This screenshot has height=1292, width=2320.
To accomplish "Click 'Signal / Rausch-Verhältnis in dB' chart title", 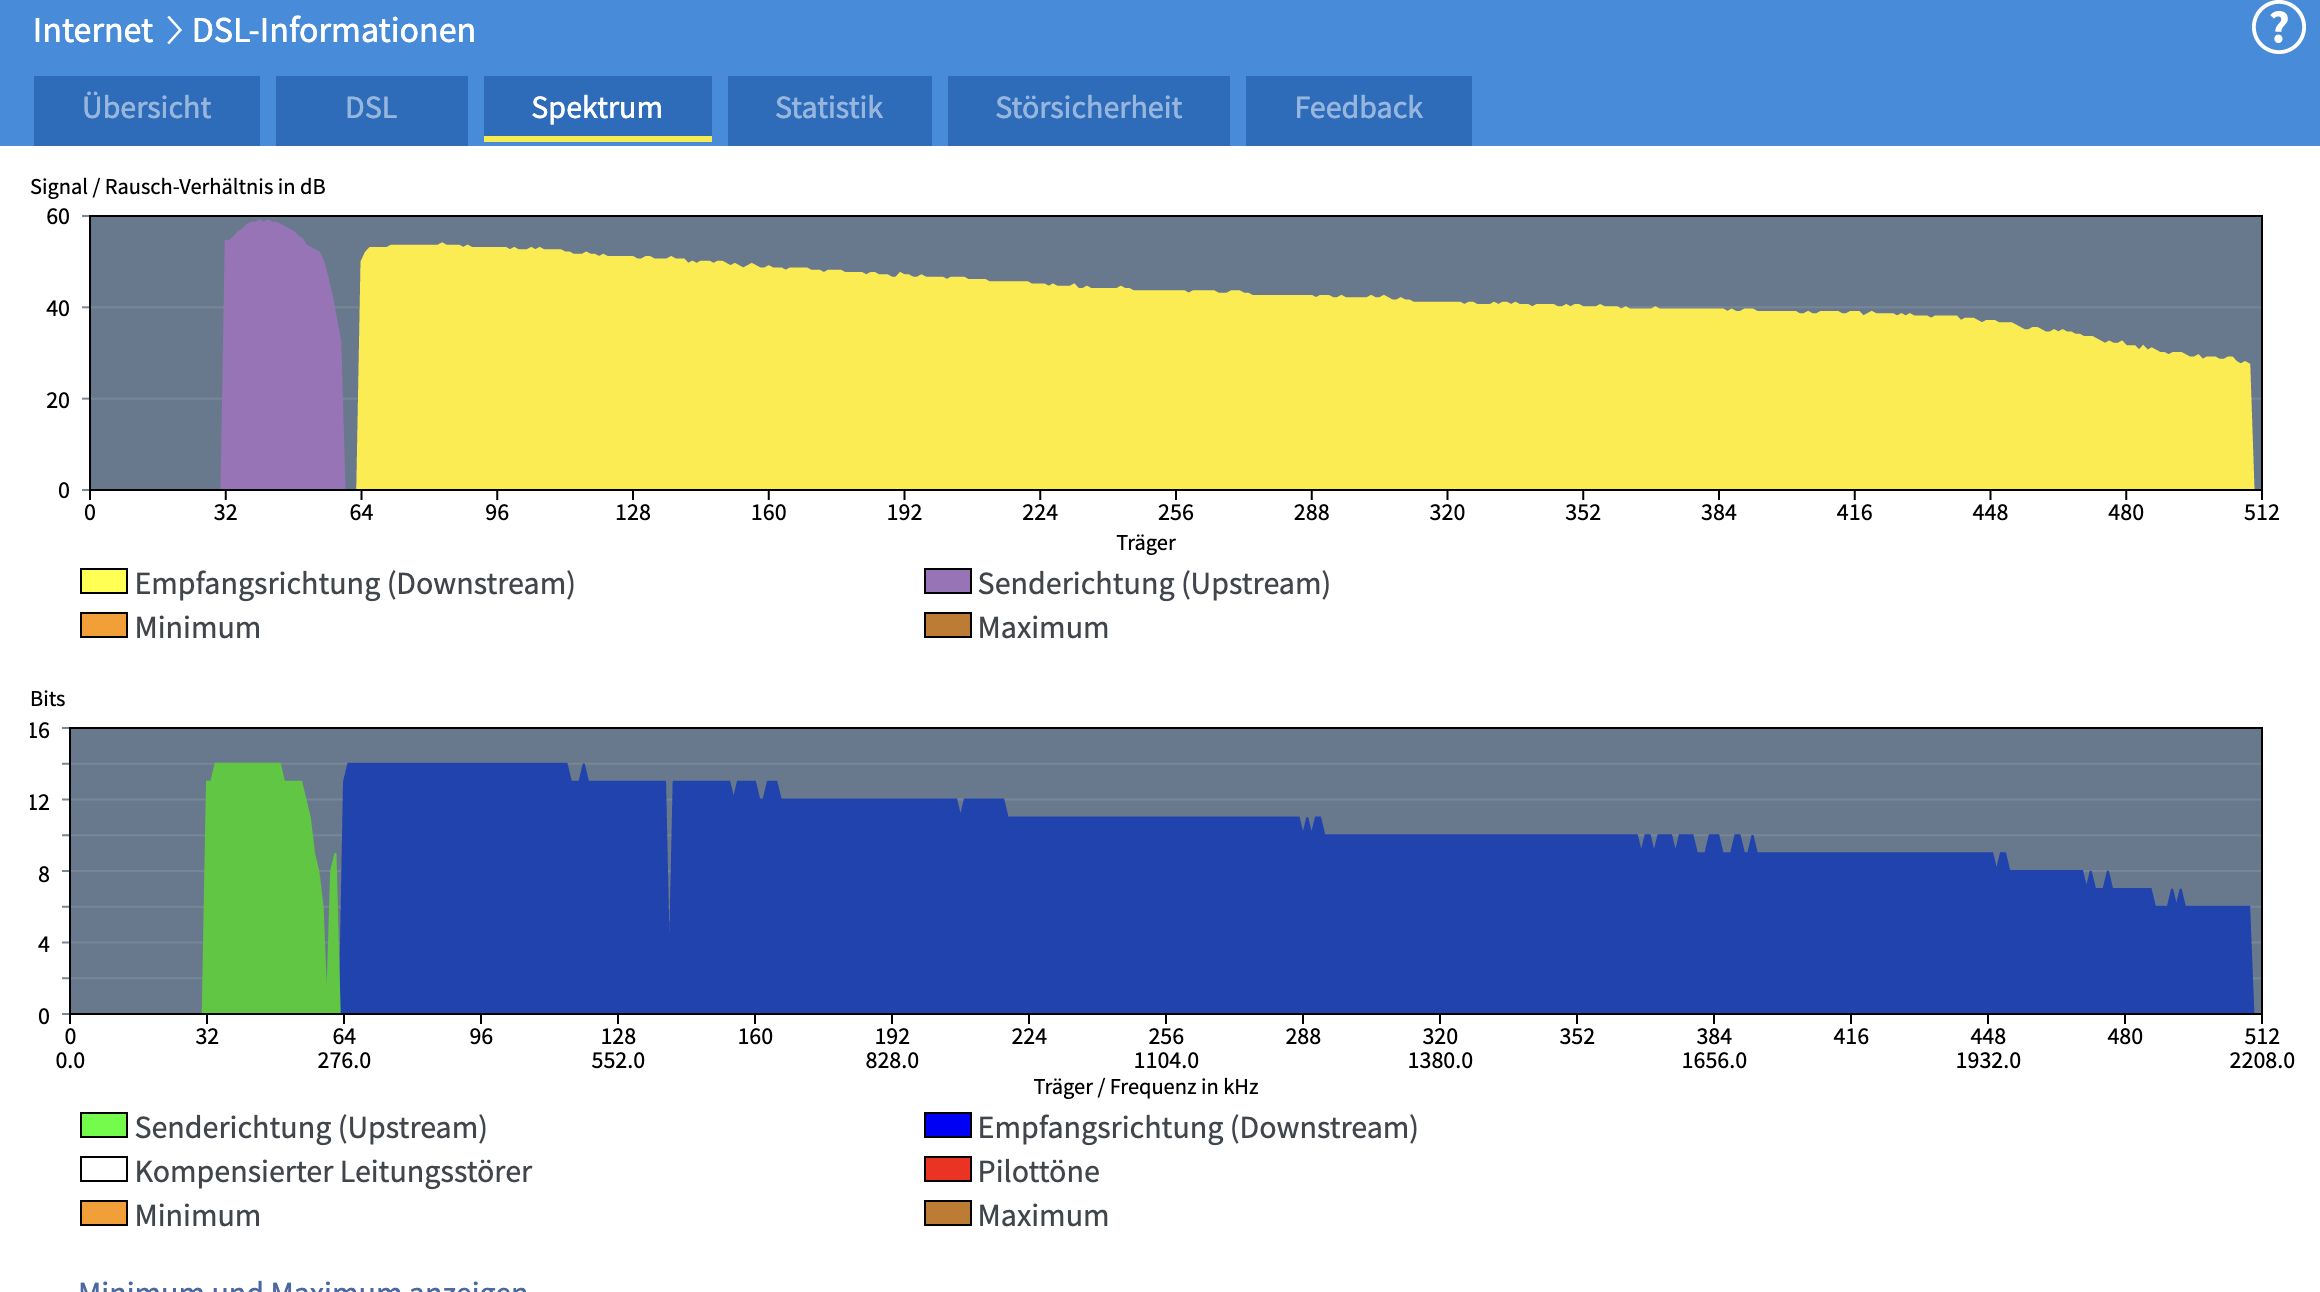I will [178, 187].
